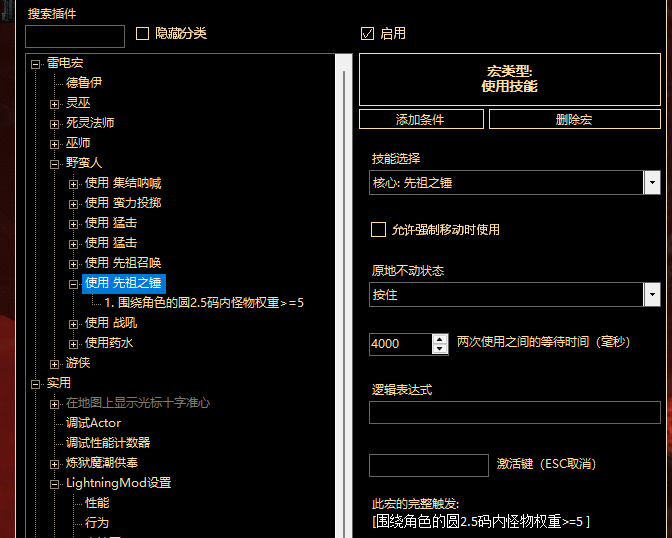Image resolution: width=672 pixels, height=538 pixels.
Task: Click the 逻辑表达式 input field
Action: click(514, 412)
